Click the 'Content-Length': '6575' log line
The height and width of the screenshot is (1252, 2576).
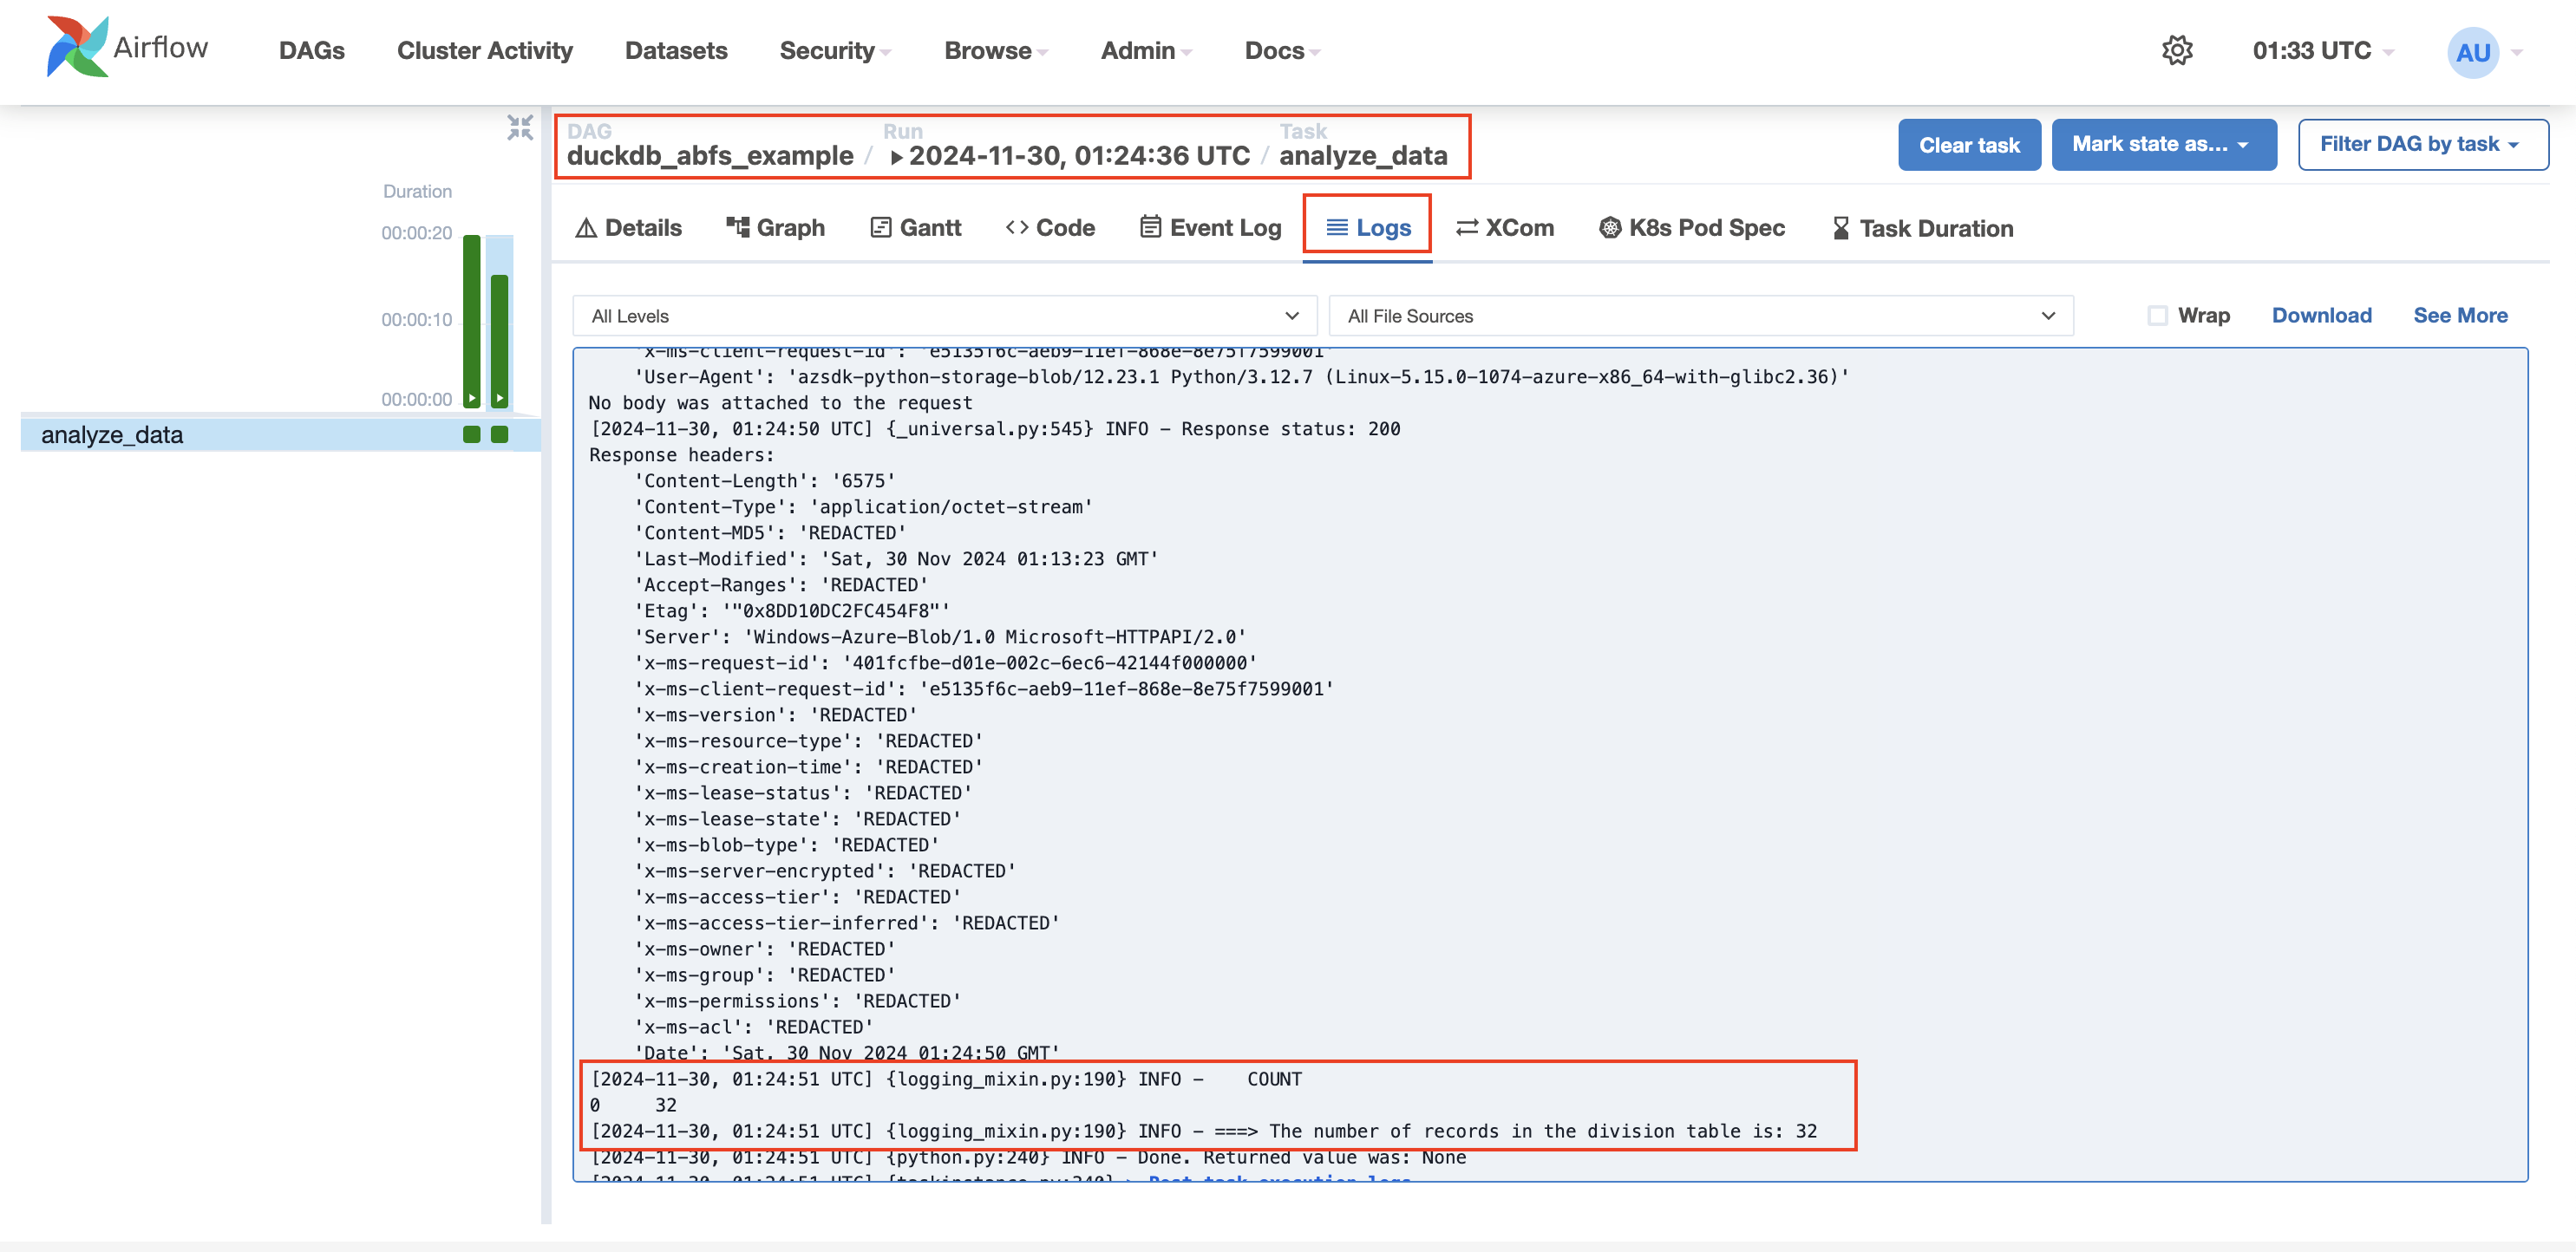click(764, 481)
